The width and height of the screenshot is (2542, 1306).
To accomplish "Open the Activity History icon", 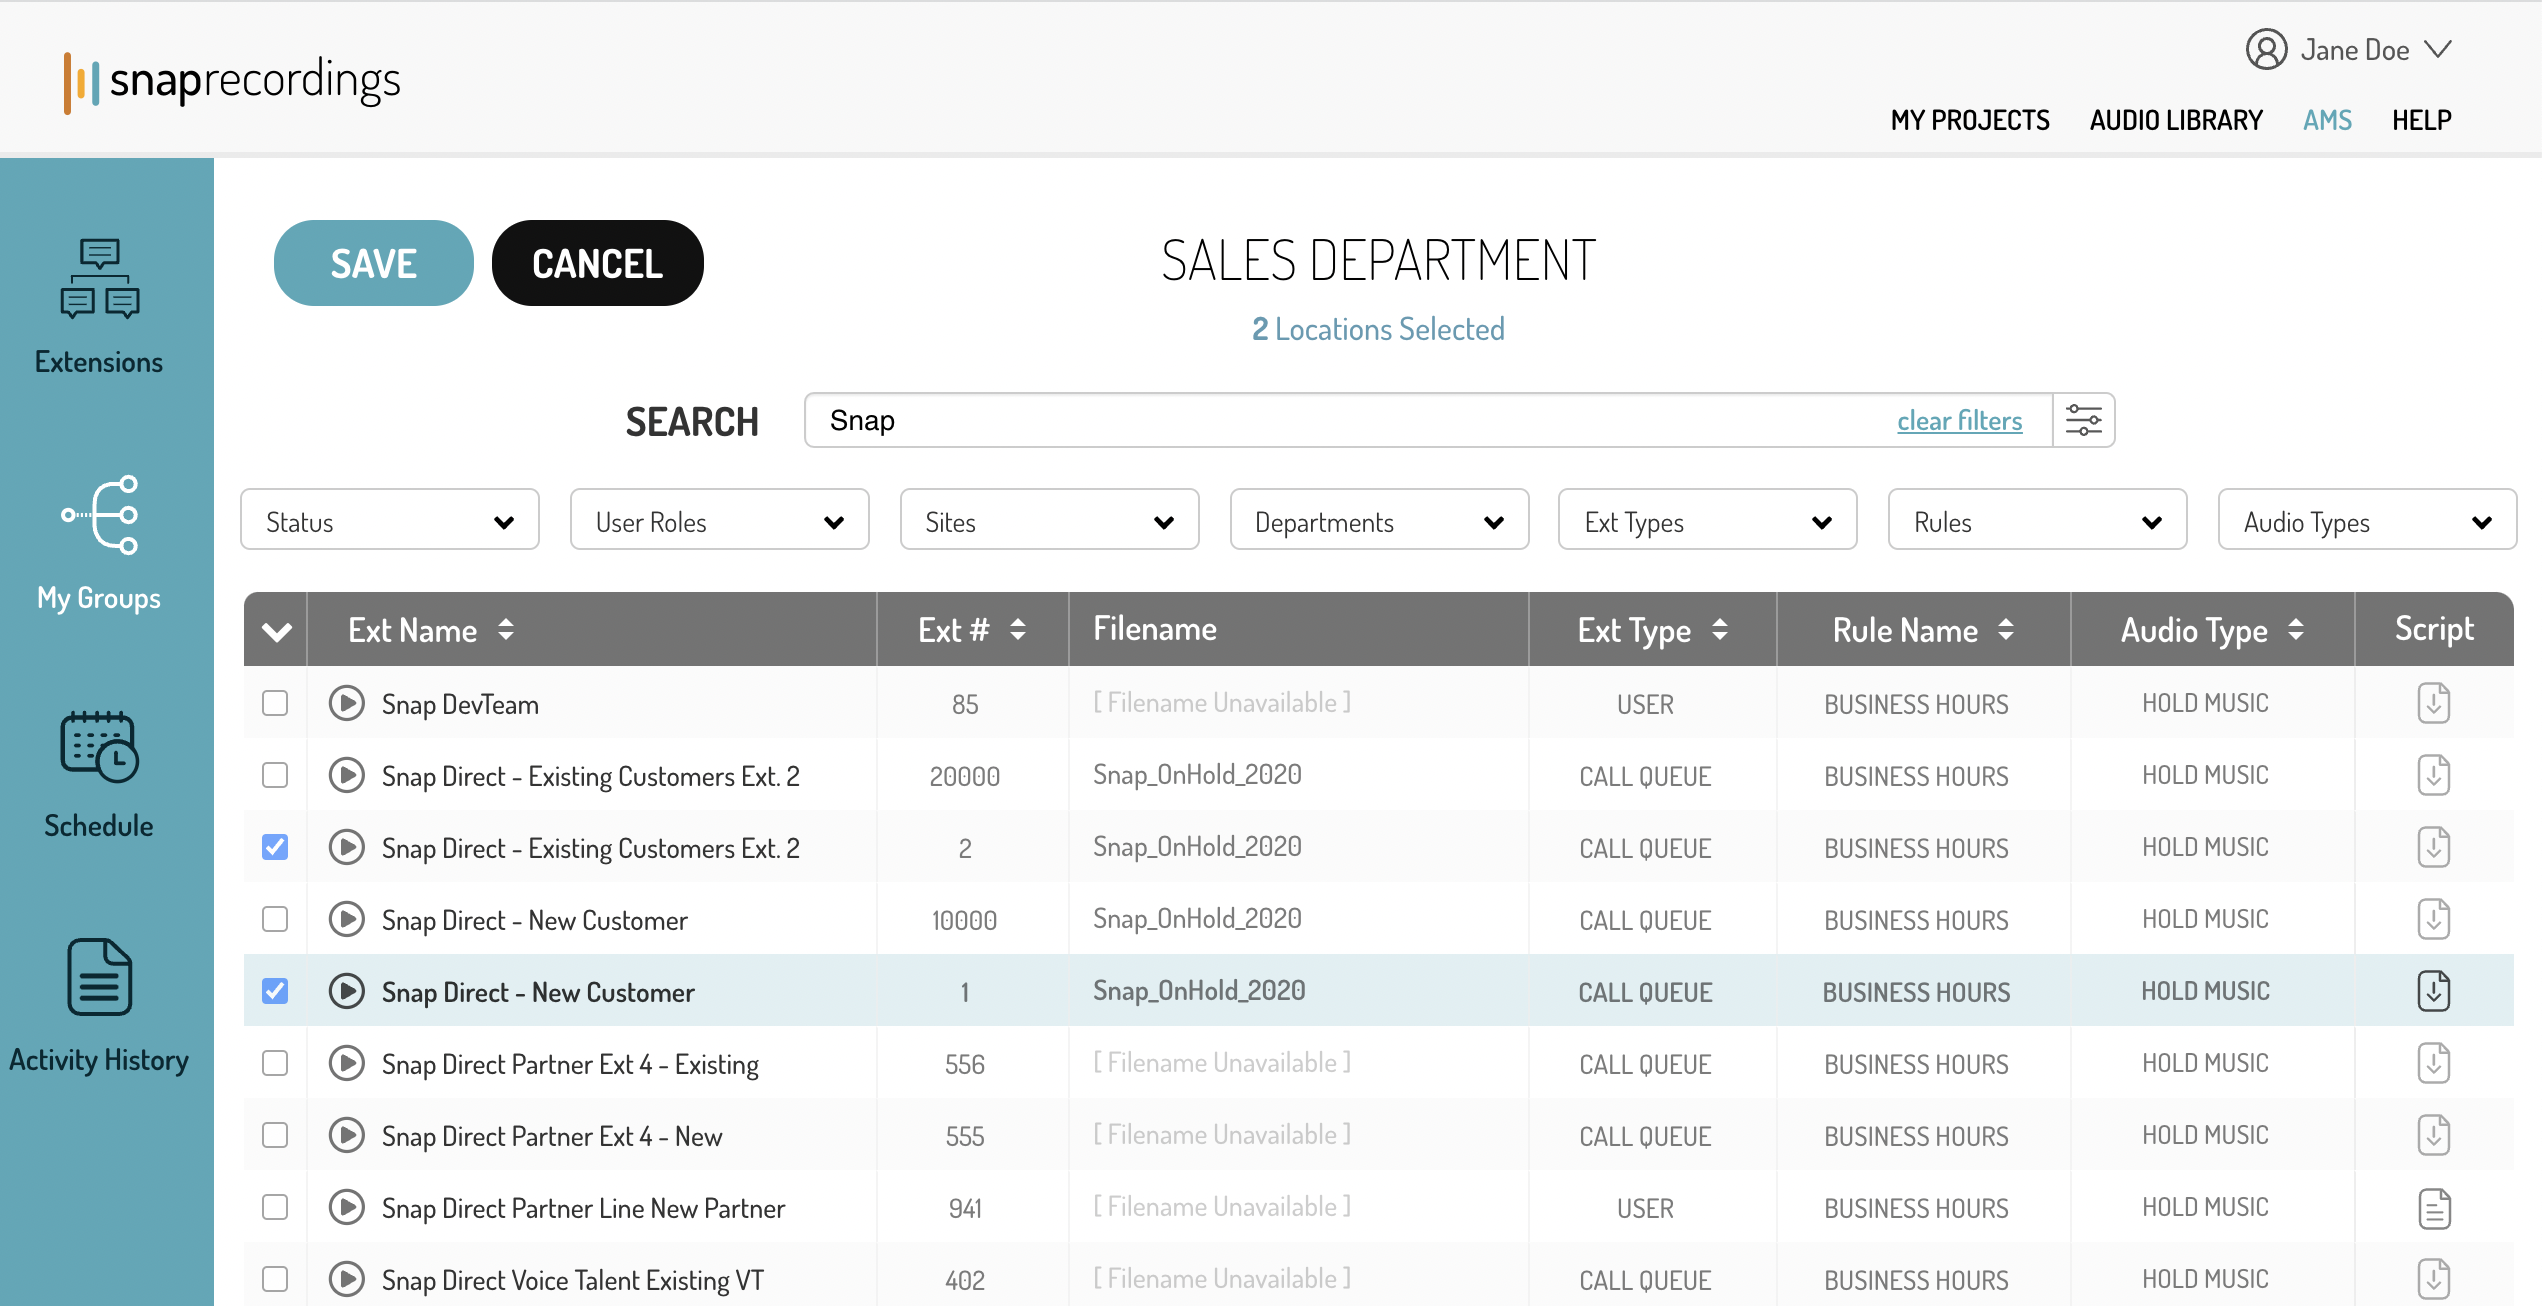I will (99, 977).
